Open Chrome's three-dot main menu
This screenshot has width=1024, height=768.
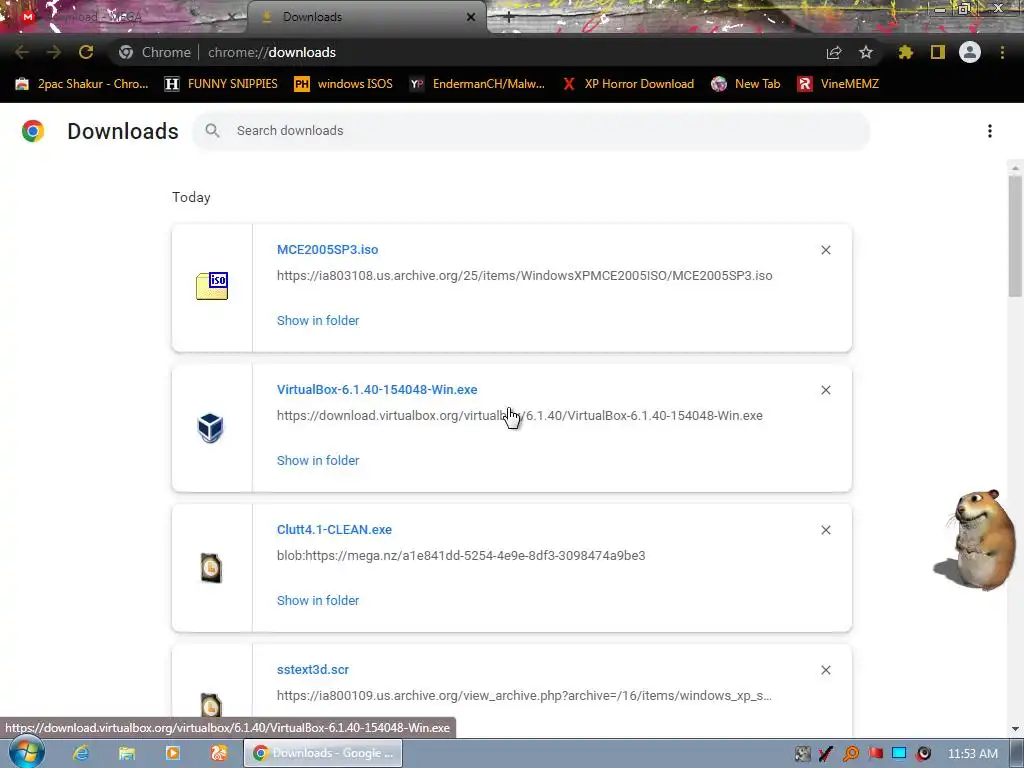[x=1002, y=52]
